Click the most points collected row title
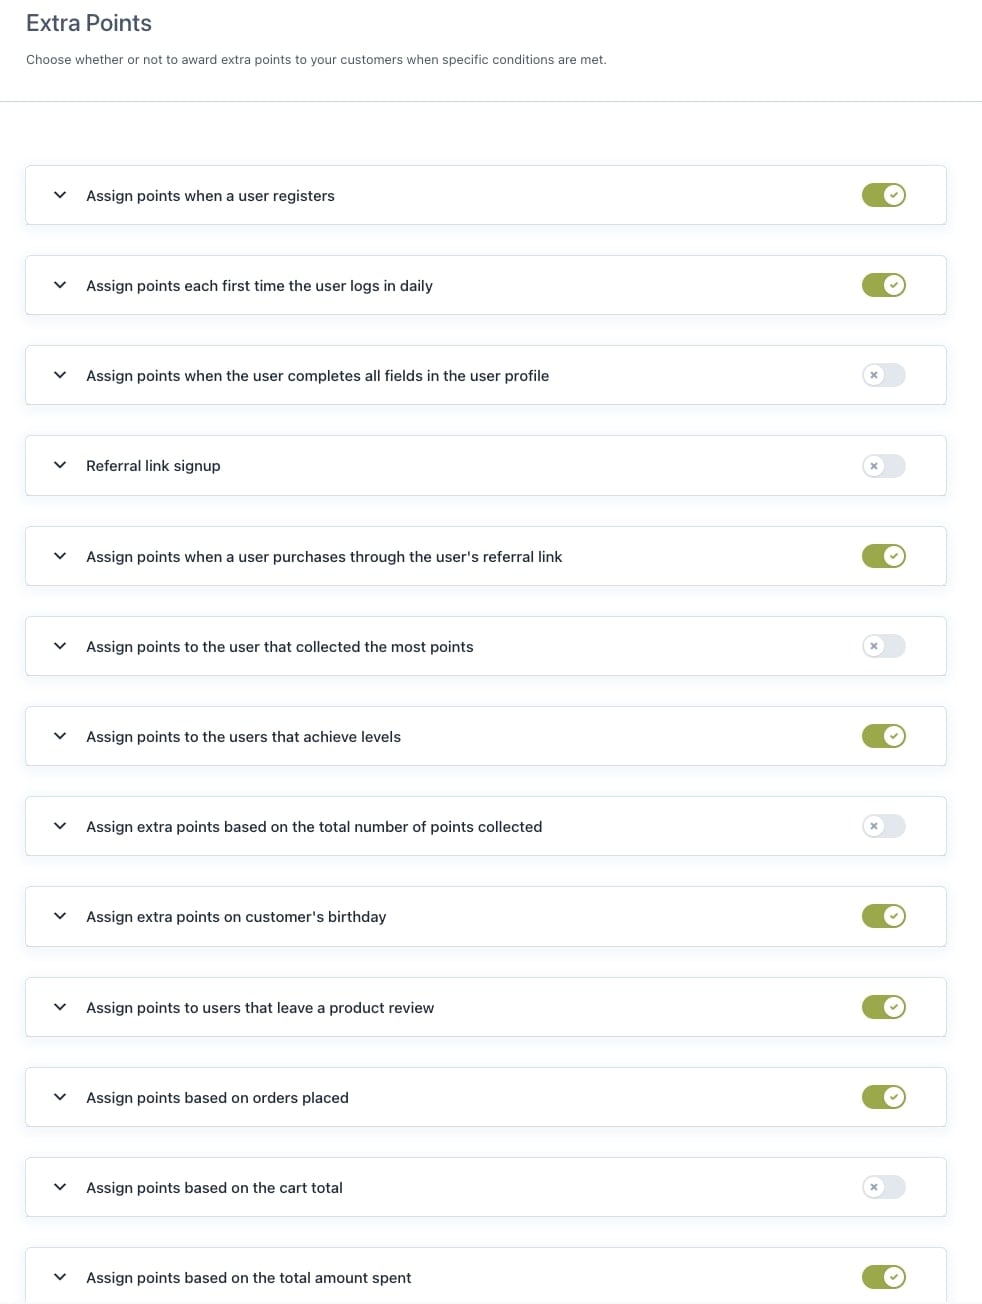Image resolution: width=982 pixels, height=1304 pixels. pos(279,647)
